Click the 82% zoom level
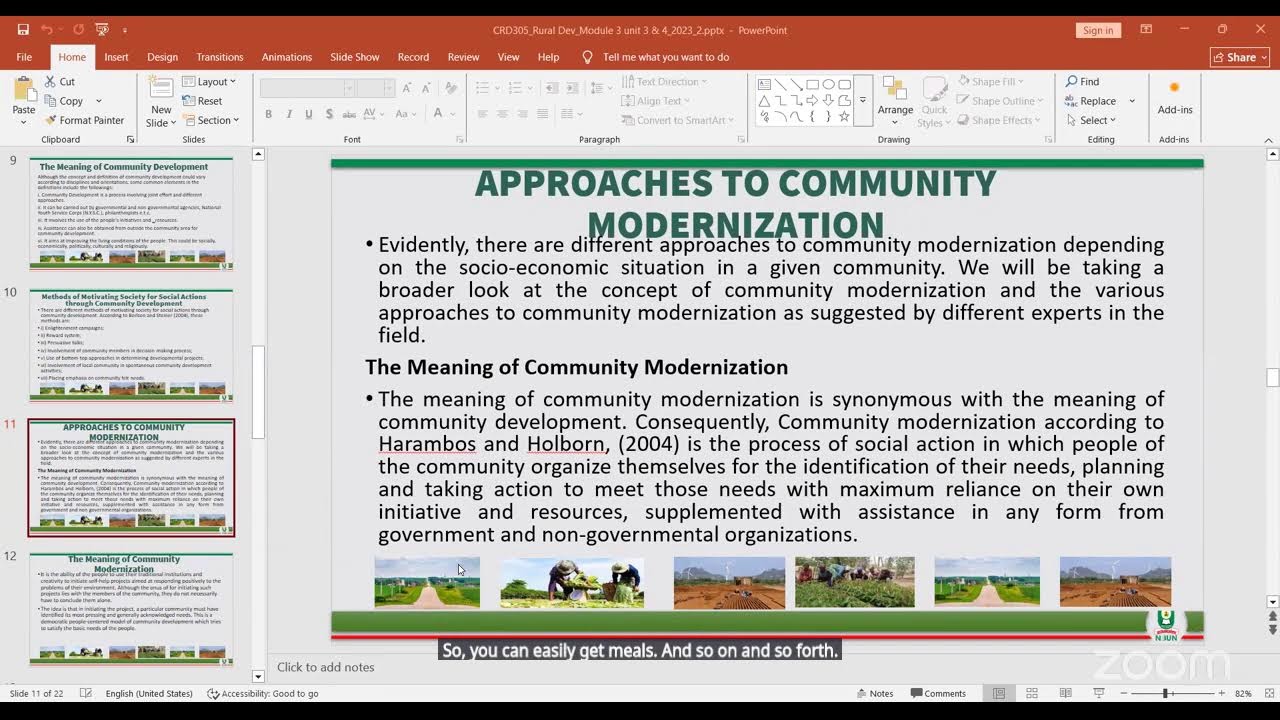Screen dimensions: 1280x720 point(1243,693)
